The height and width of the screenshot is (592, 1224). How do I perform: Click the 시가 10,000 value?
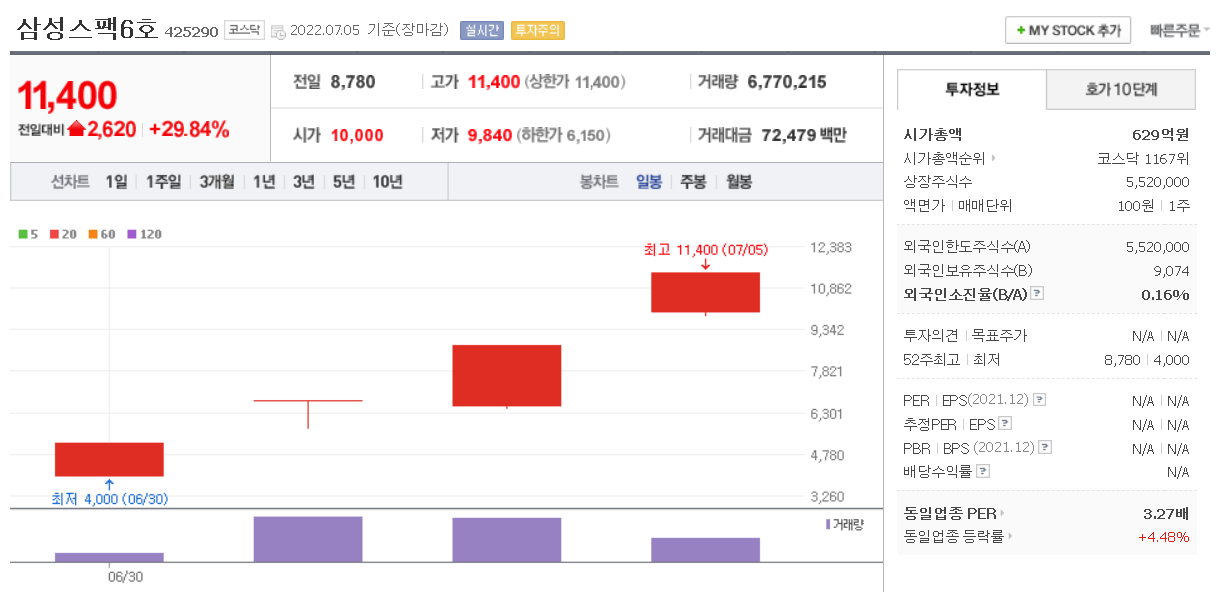[x=356, y=135]
